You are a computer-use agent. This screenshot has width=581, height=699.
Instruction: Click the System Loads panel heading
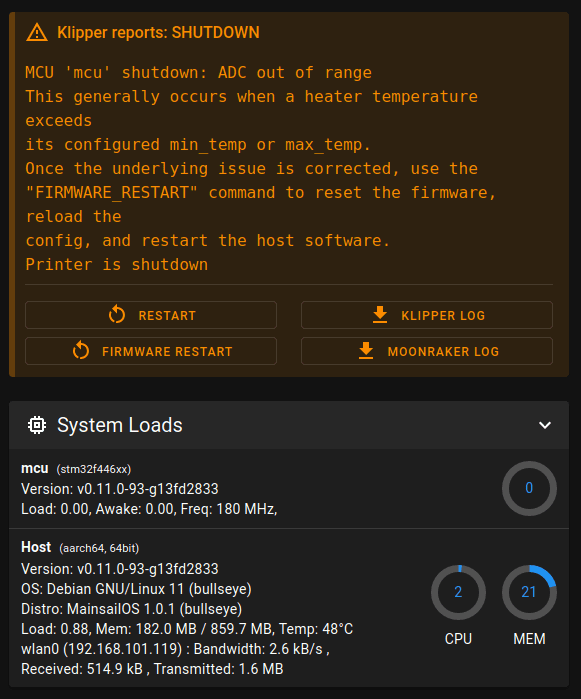(120, 425)
